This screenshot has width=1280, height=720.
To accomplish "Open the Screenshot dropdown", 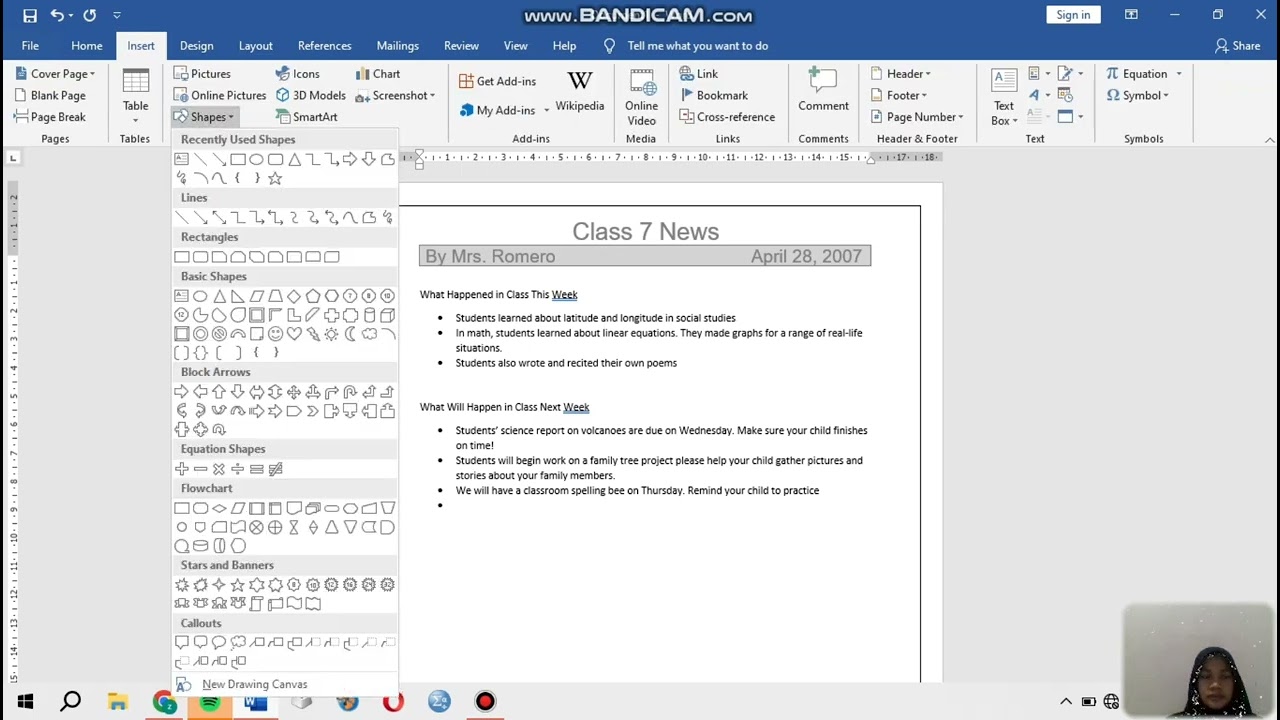I will [x=395, y=95].
